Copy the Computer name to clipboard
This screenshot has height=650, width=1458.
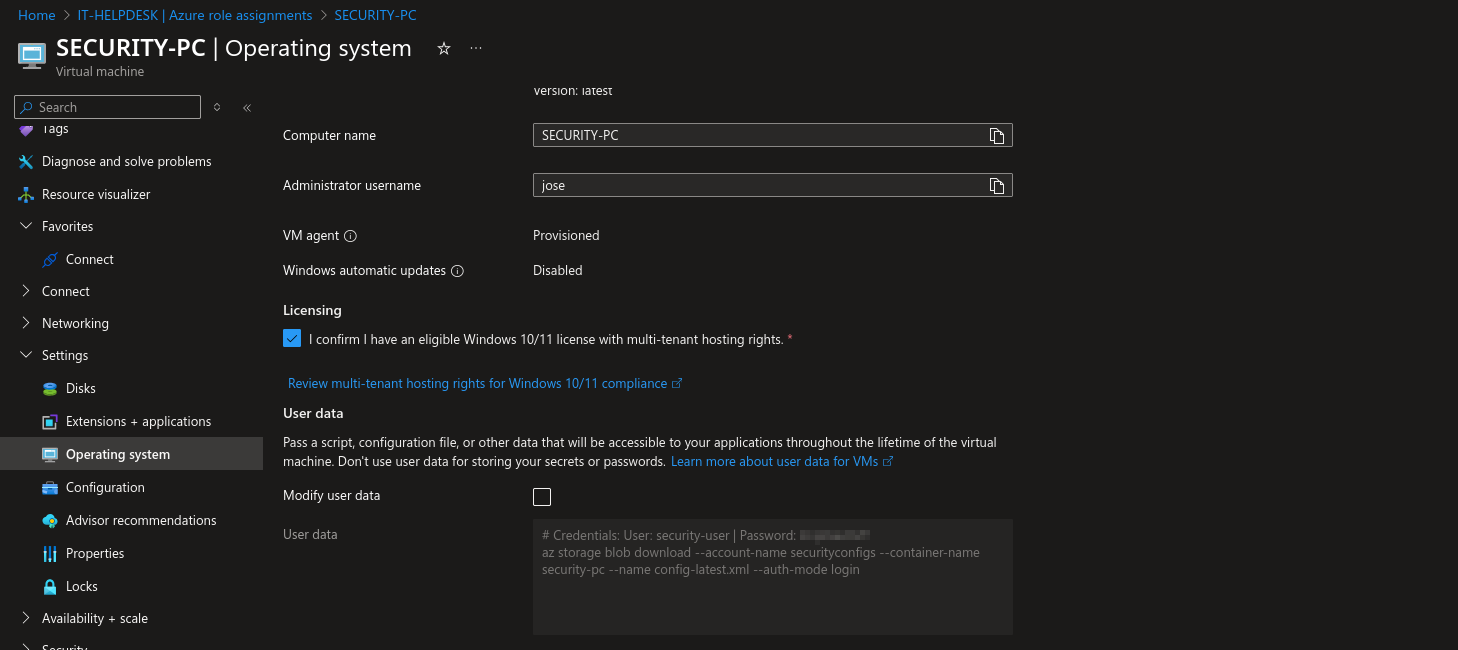click(x=997, y=135)
